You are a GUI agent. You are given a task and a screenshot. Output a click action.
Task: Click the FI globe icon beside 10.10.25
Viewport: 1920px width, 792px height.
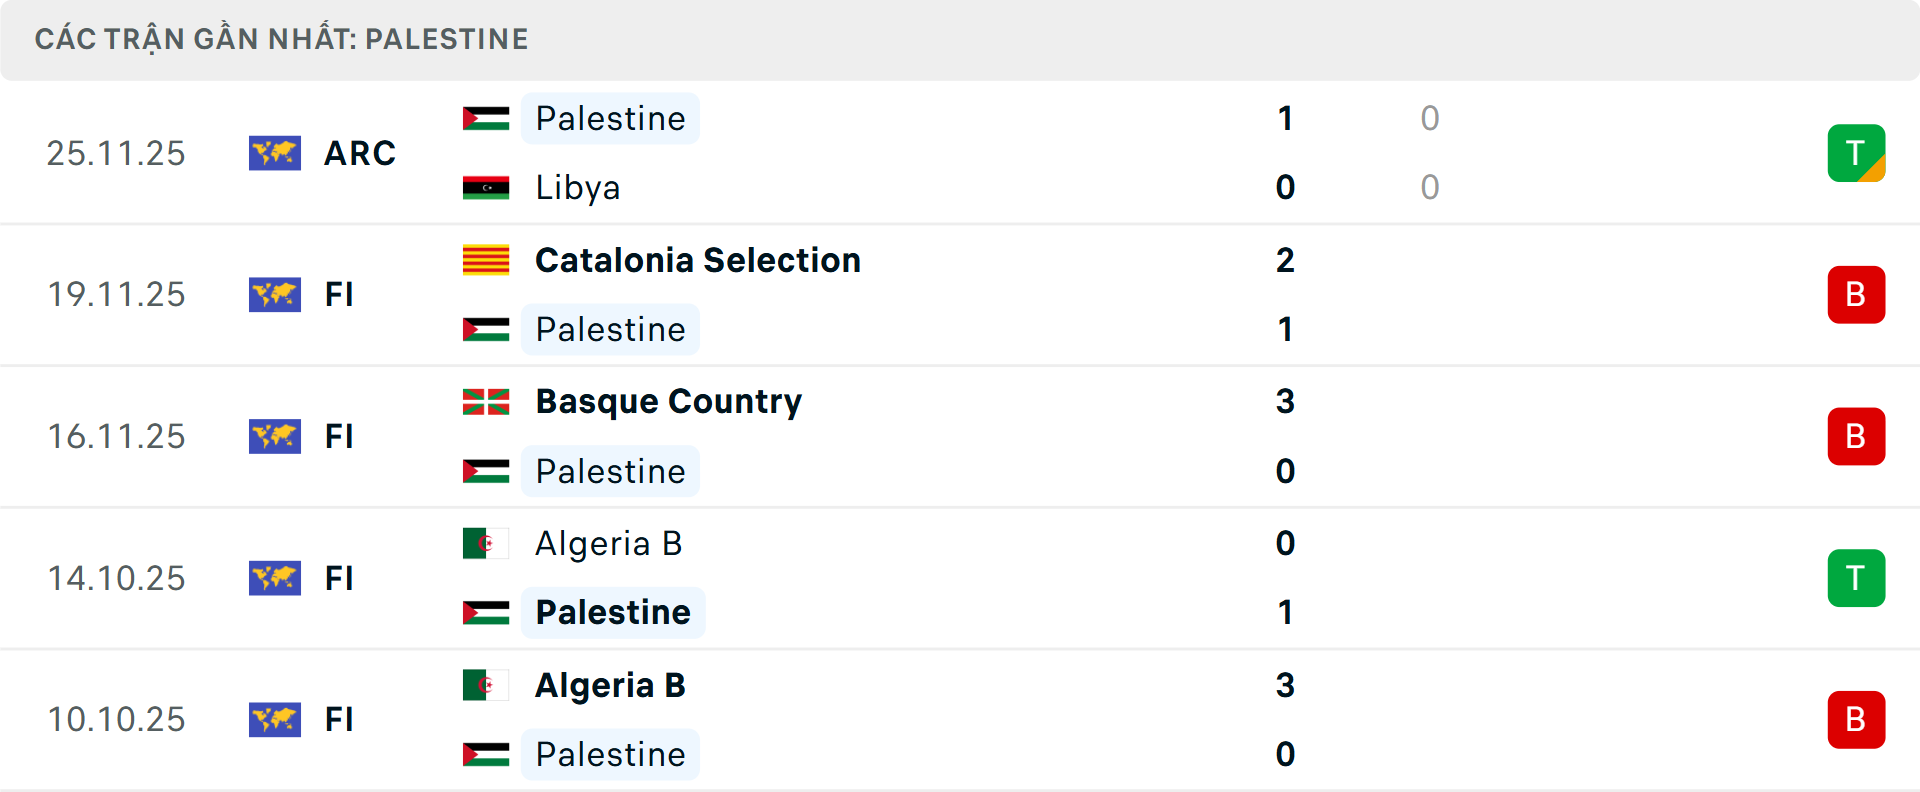click(x=275, y=719)
